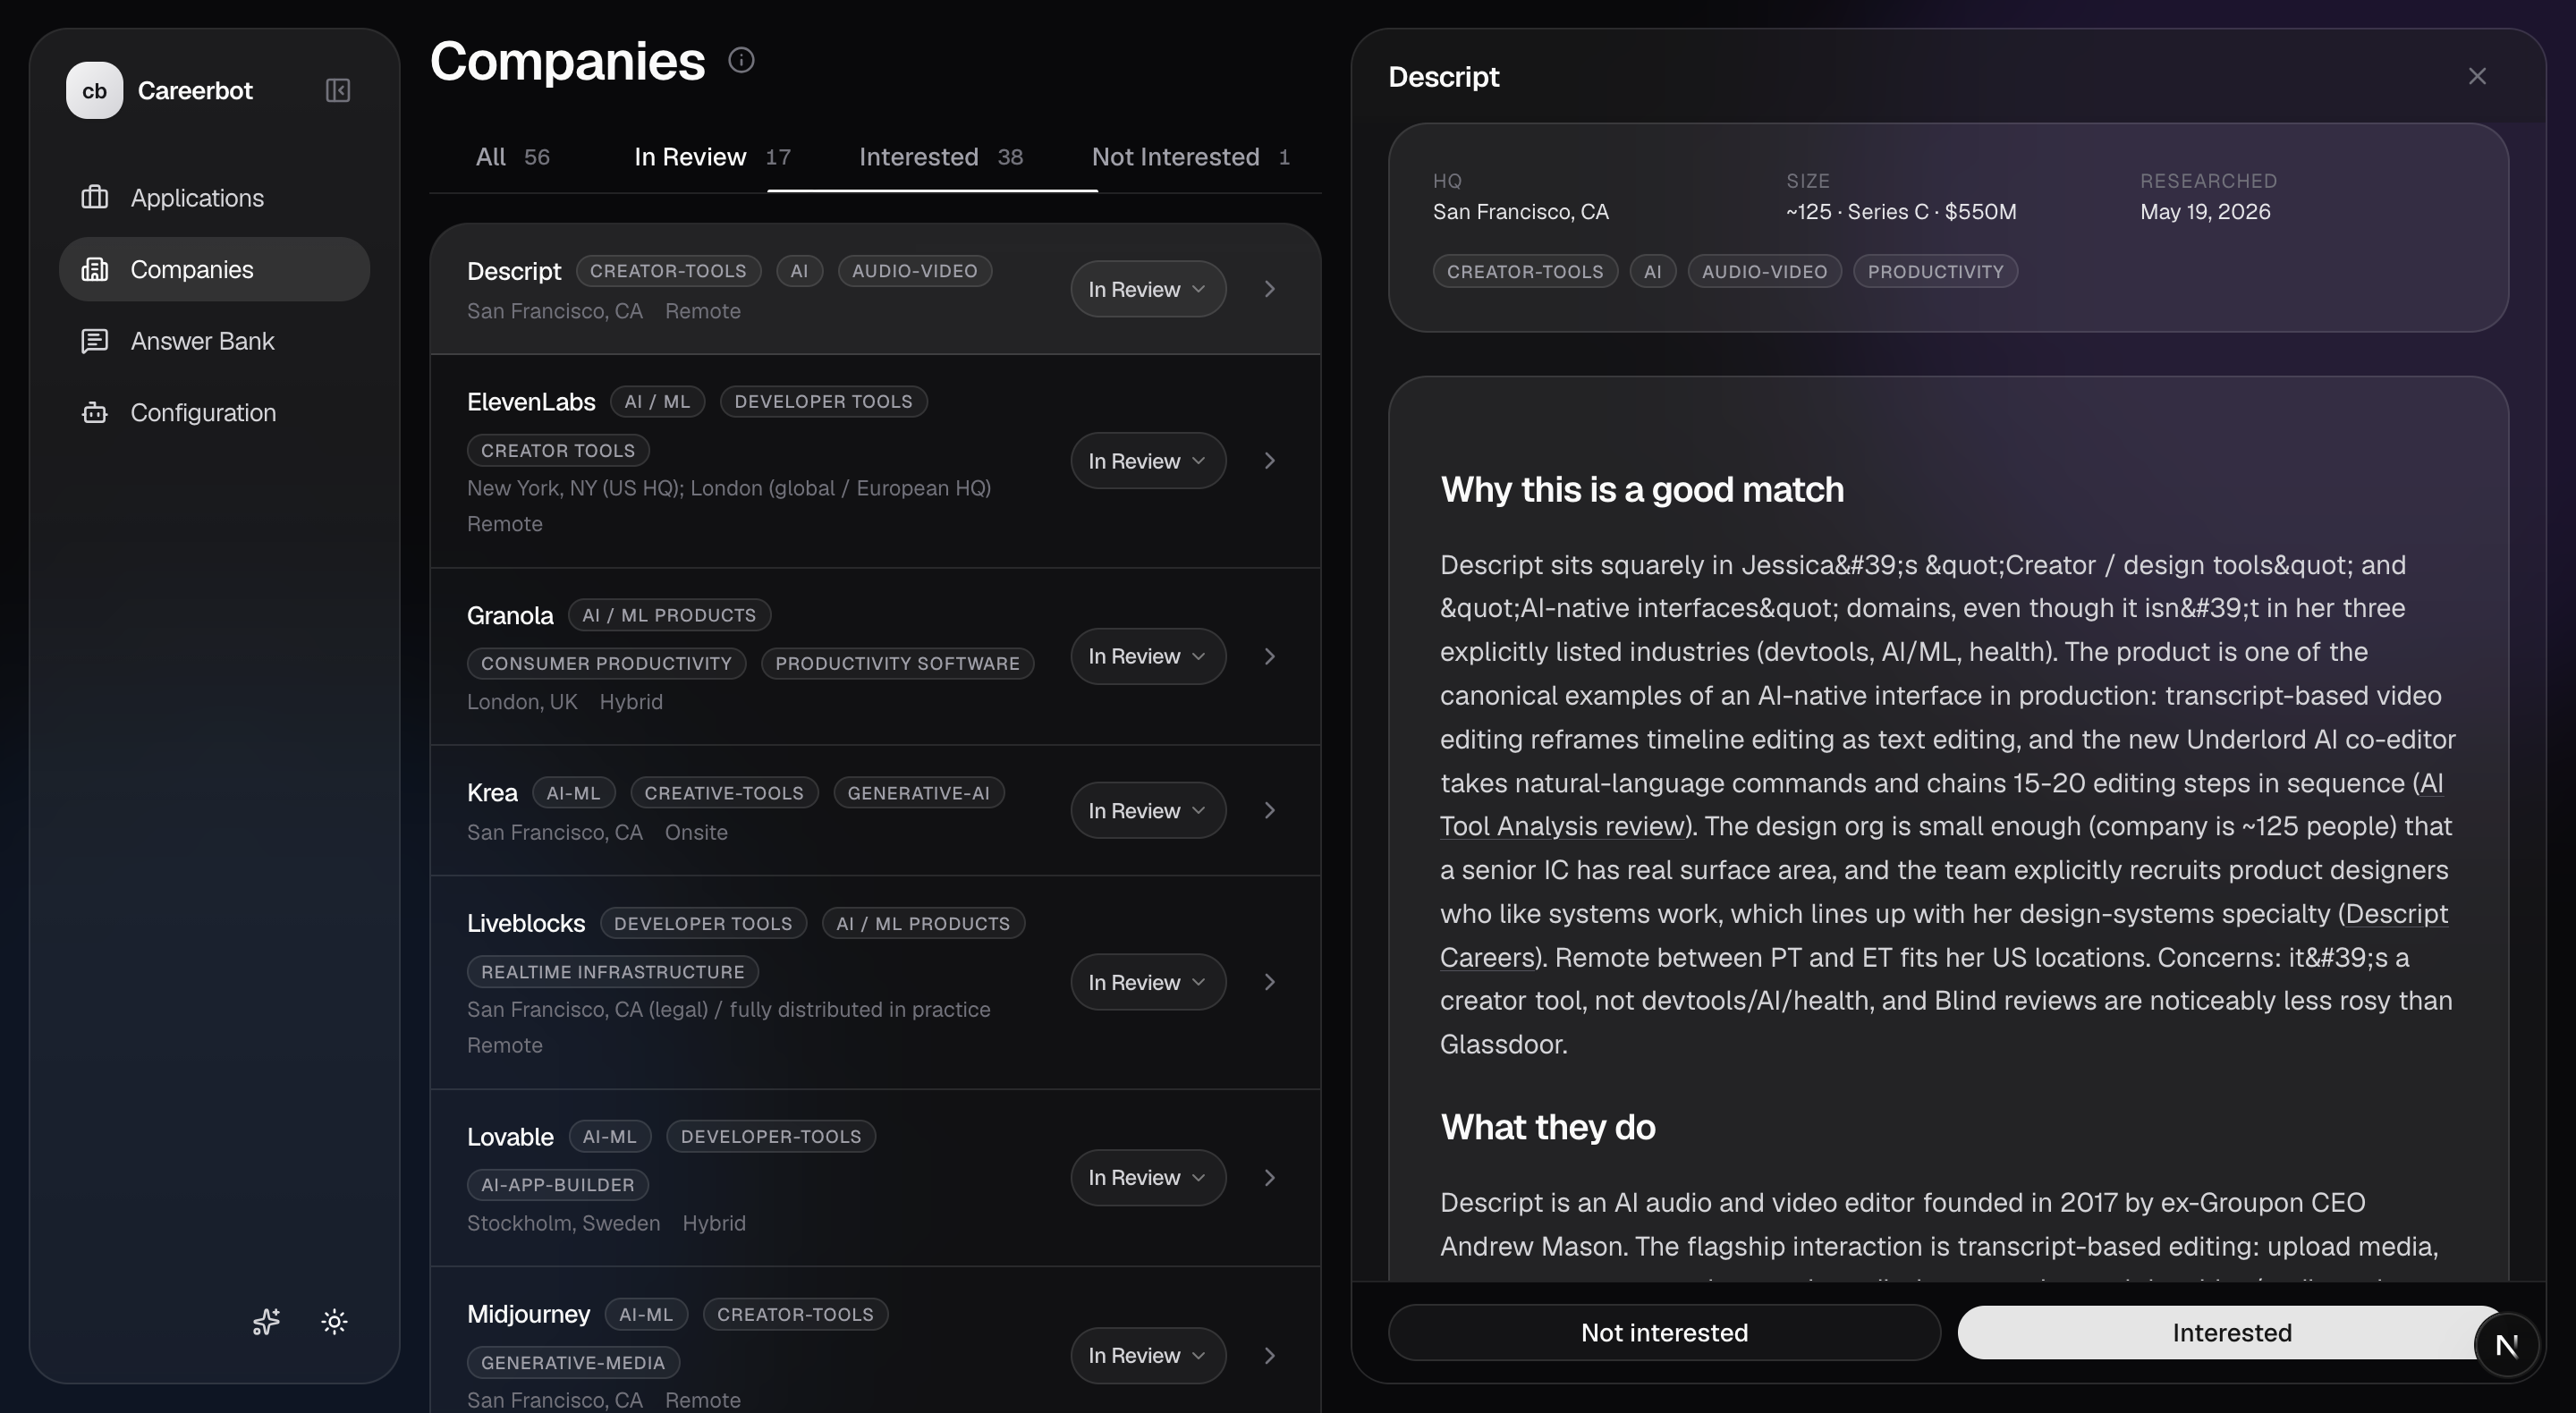Image resolution: width=2576 pixels, height=1413 pixels.
Task: Expand Descript In Review status dropdown
Action: click(1148, 289)
